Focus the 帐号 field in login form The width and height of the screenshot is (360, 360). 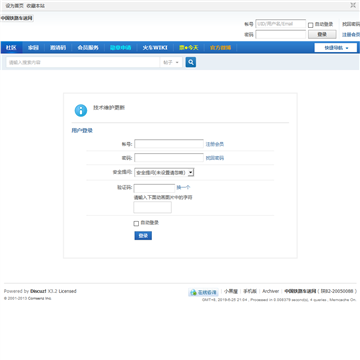point(169,144)
